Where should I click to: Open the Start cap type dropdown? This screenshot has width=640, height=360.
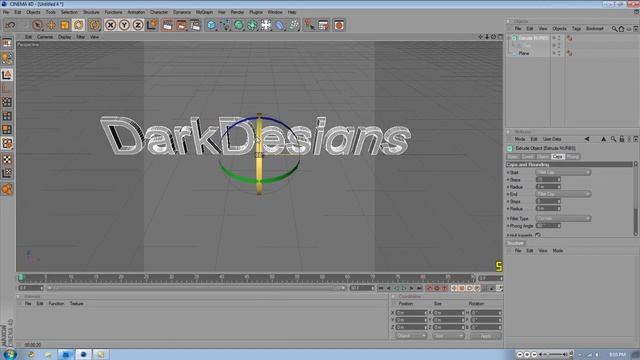pos(563,172)
